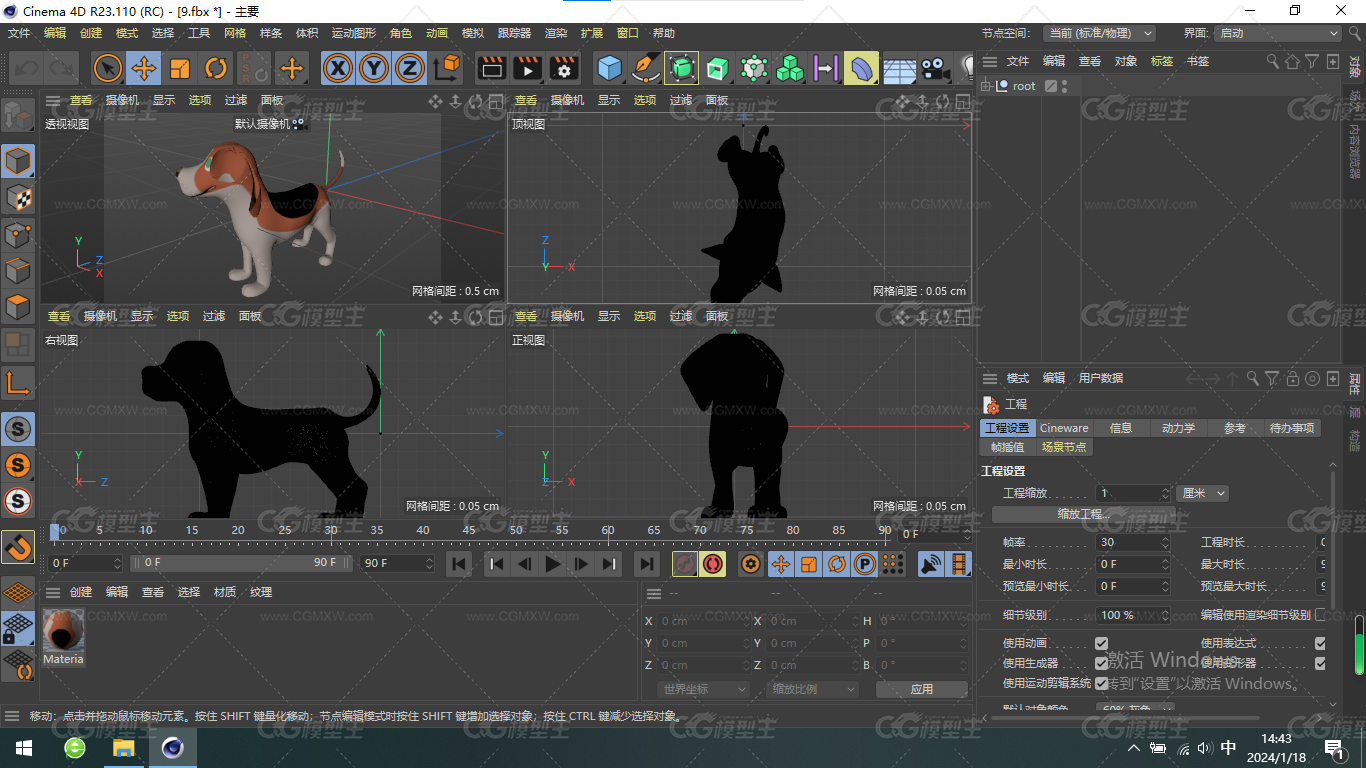
Task: Toggle the 使用动画 checkbox
Action: coord(1101,643)
